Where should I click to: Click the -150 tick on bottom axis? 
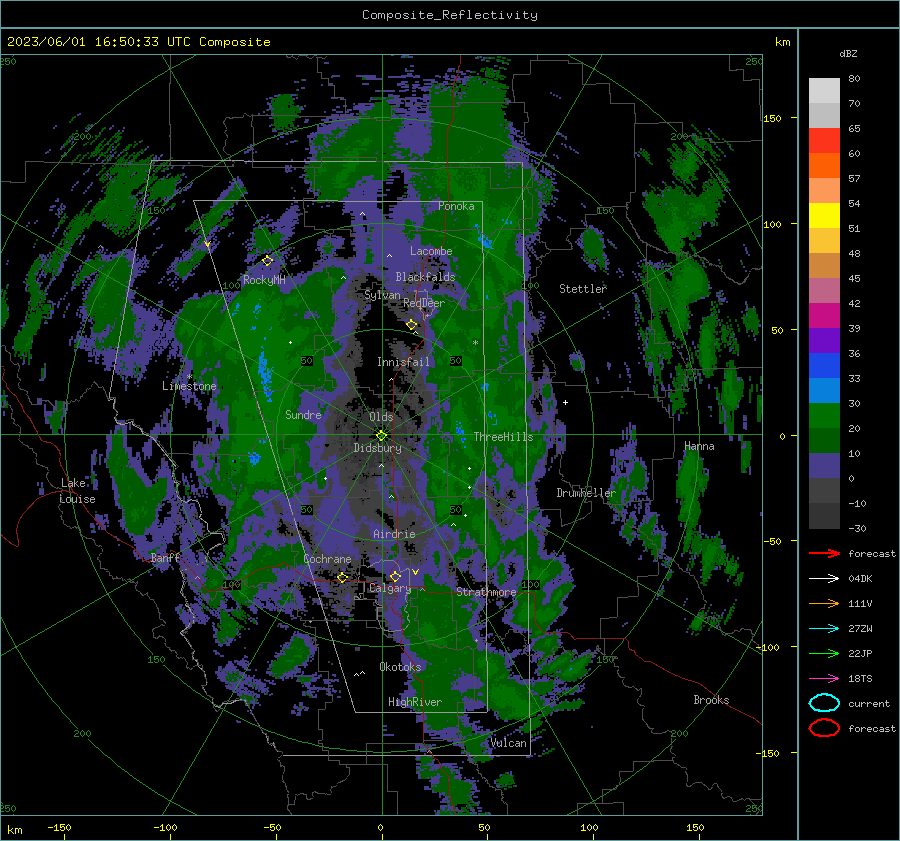pyautogui.click(x=60, y=828)
